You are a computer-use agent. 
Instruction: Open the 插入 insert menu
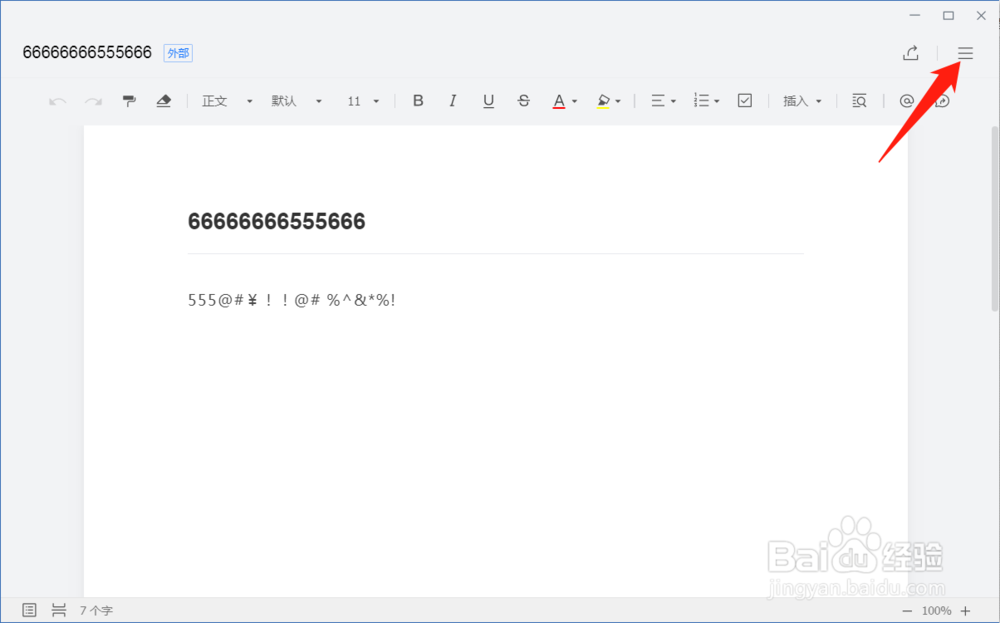tap(802, 101)
